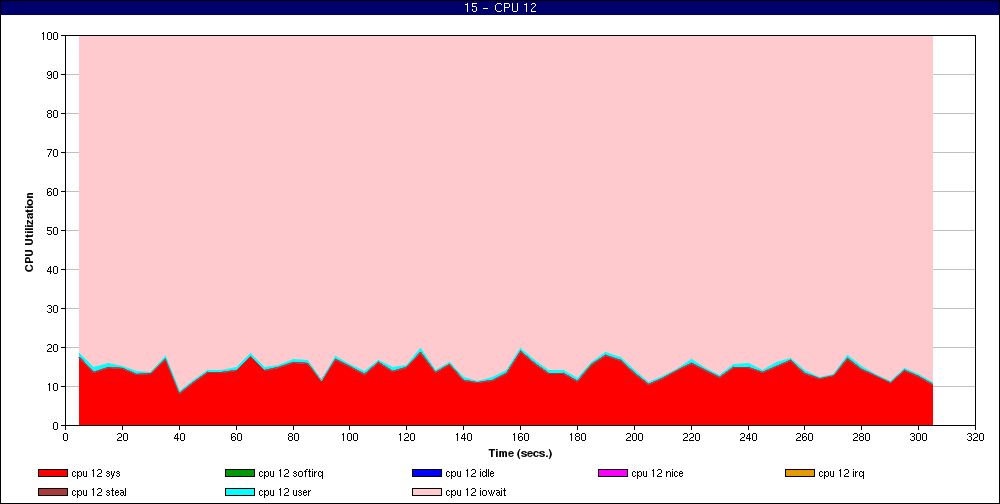Image resolution: width=1000 pixels, height=504 pixels.
Task: Click the x-axis tick label 200
Action: (634, 437)
